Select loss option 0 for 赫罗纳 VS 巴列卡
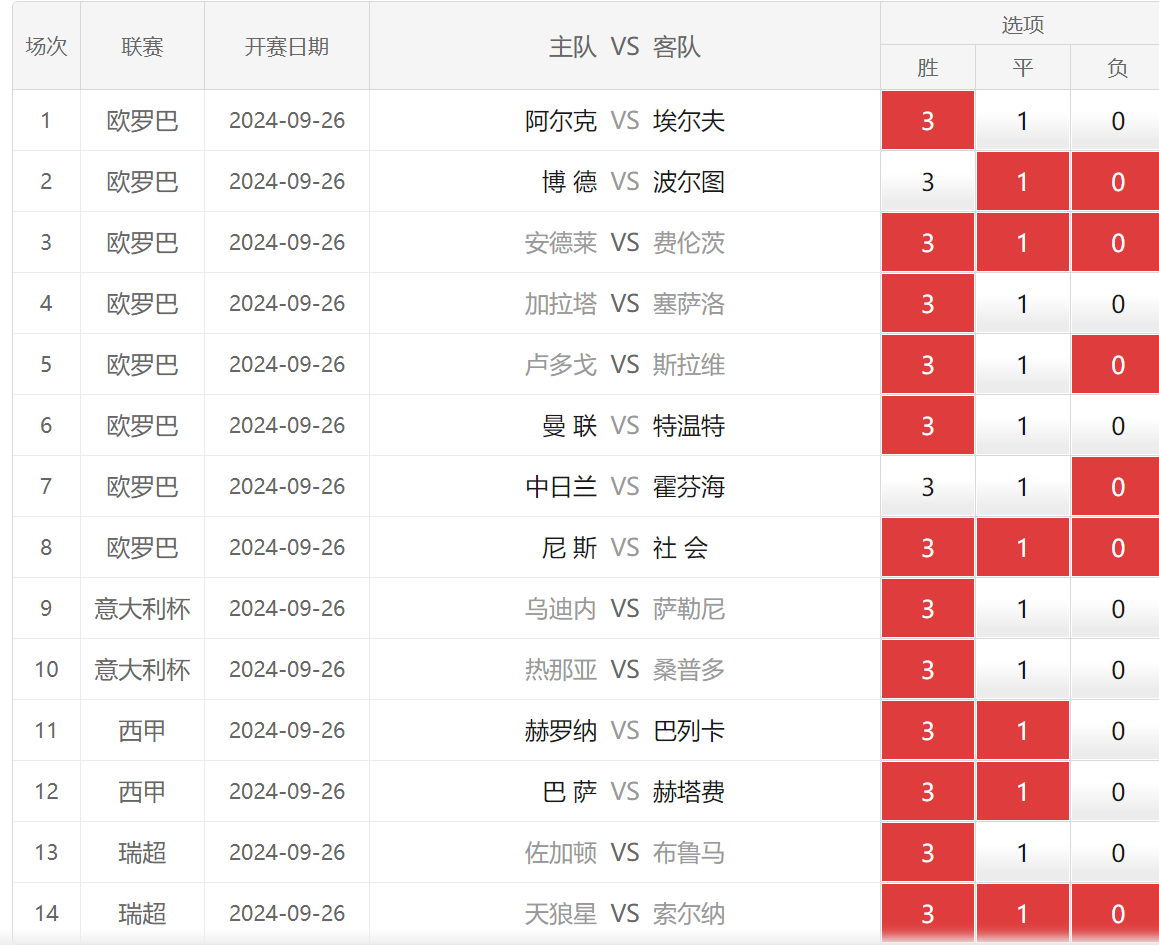 [1116, 730]
